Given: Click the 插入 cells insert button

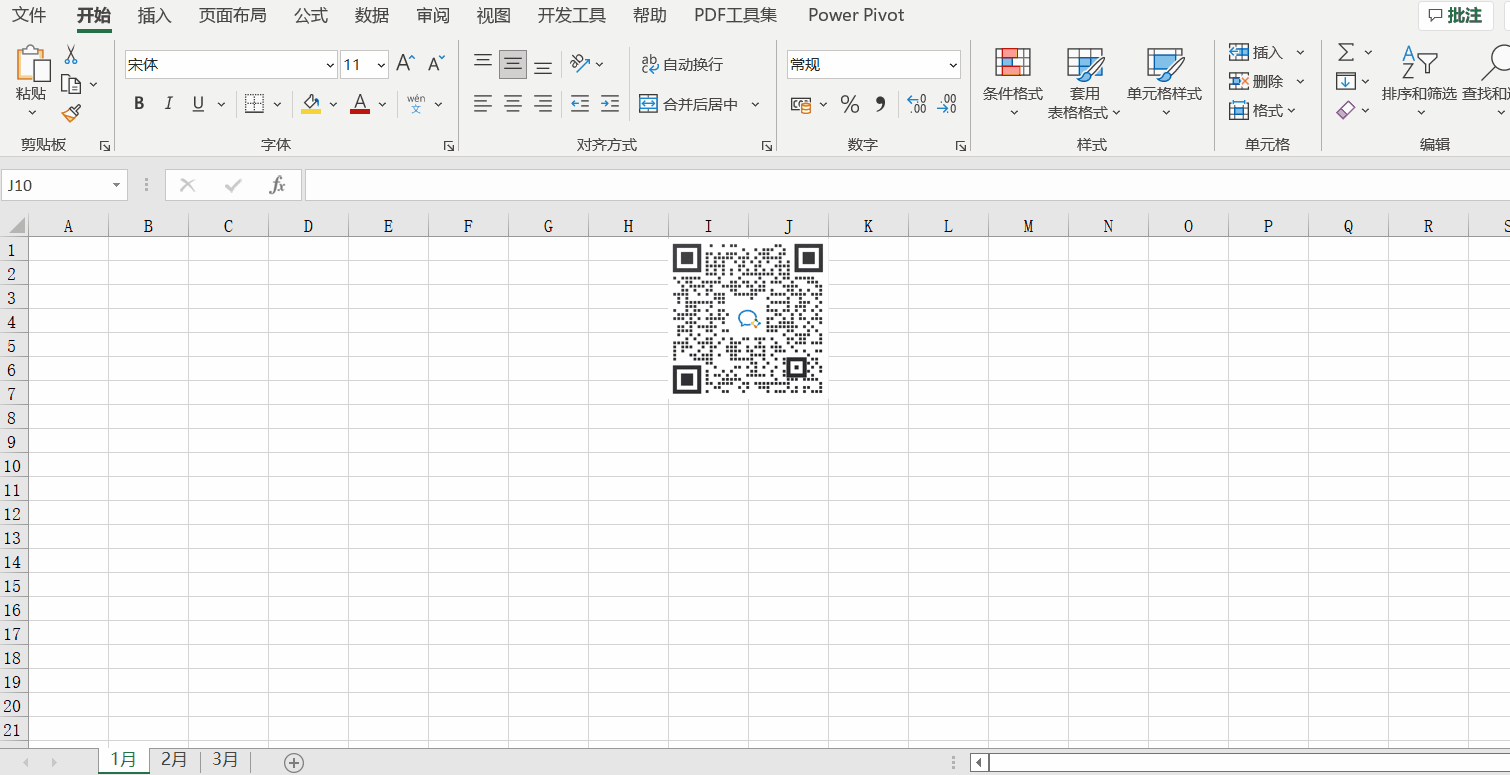Looking at the screenshot, I should coord(1257,52).
